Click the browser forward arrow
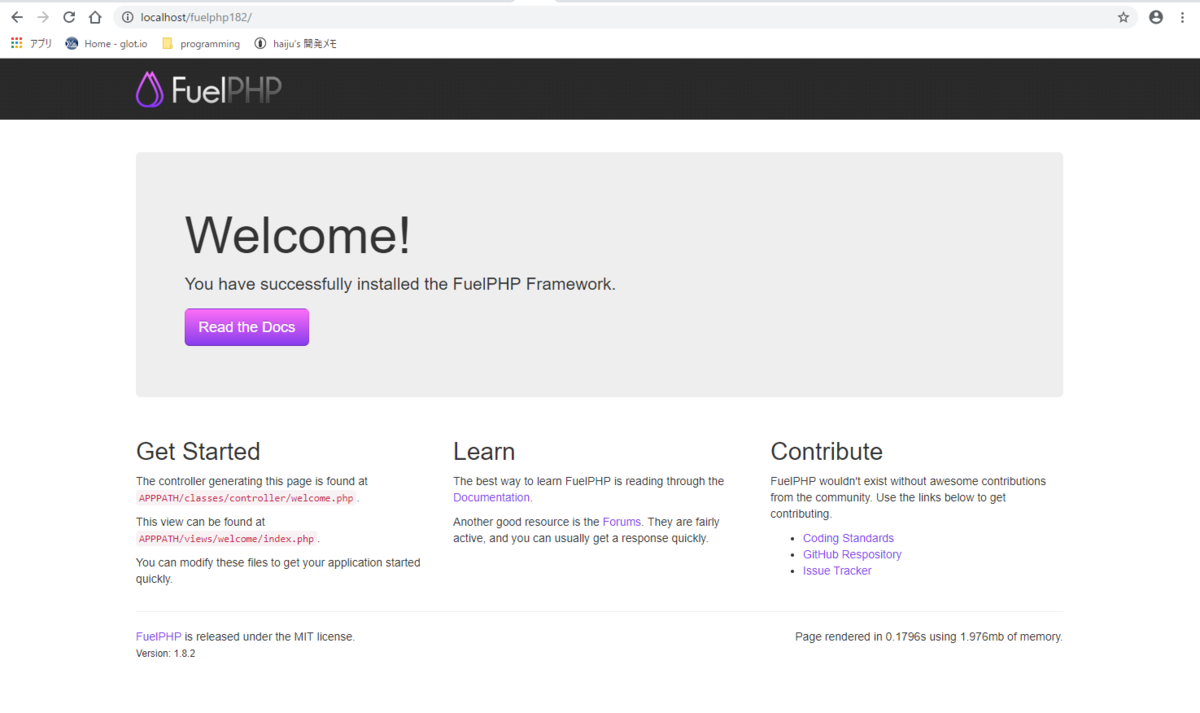This screenshot has height=713, width=1200. (x=42, y=16)
